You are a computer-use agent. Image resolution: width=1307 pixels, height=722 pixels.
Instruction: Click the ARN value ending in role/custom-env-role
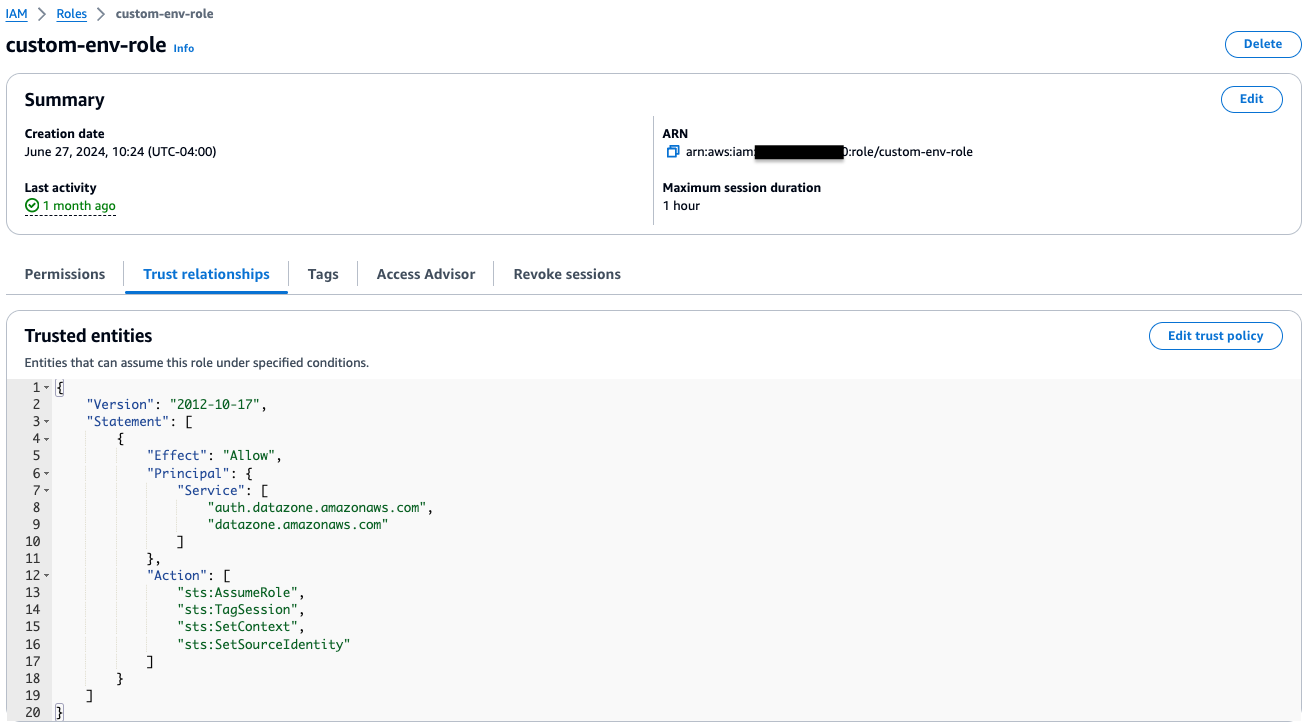pos(829,152)
